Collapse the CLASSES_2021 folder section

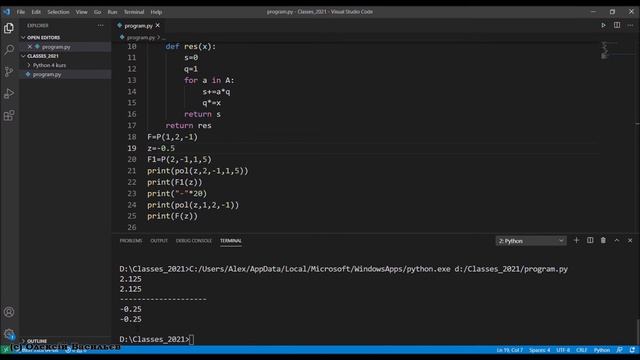[42, 56]
